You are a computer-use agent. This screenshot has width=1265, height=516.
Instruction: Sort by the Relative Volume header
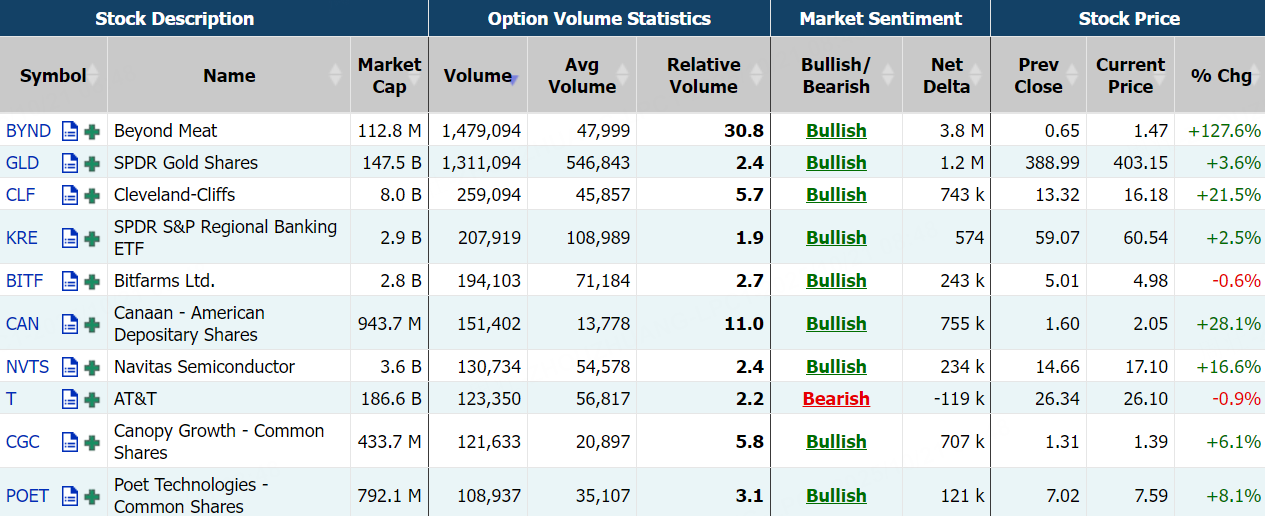pyautogui.click(x=703, y=76)
